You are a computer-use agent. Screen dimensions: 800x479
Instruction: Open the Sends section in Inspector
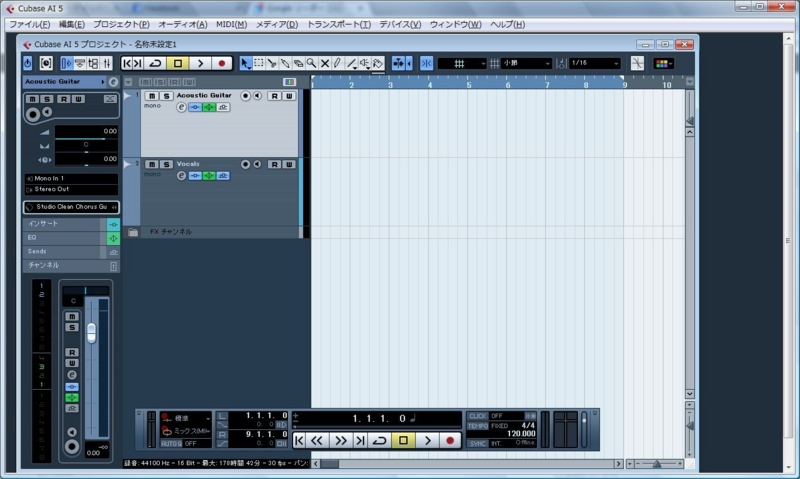tap(65, 251)
